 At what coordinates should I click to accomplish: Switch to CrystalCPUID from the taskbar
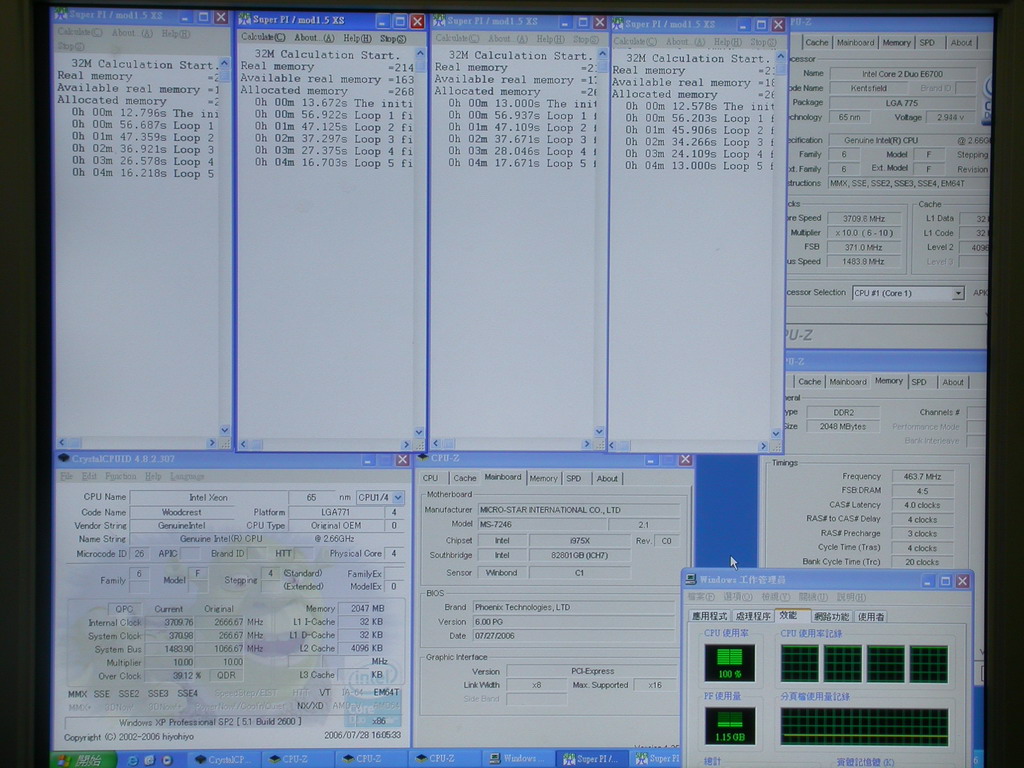223,759
